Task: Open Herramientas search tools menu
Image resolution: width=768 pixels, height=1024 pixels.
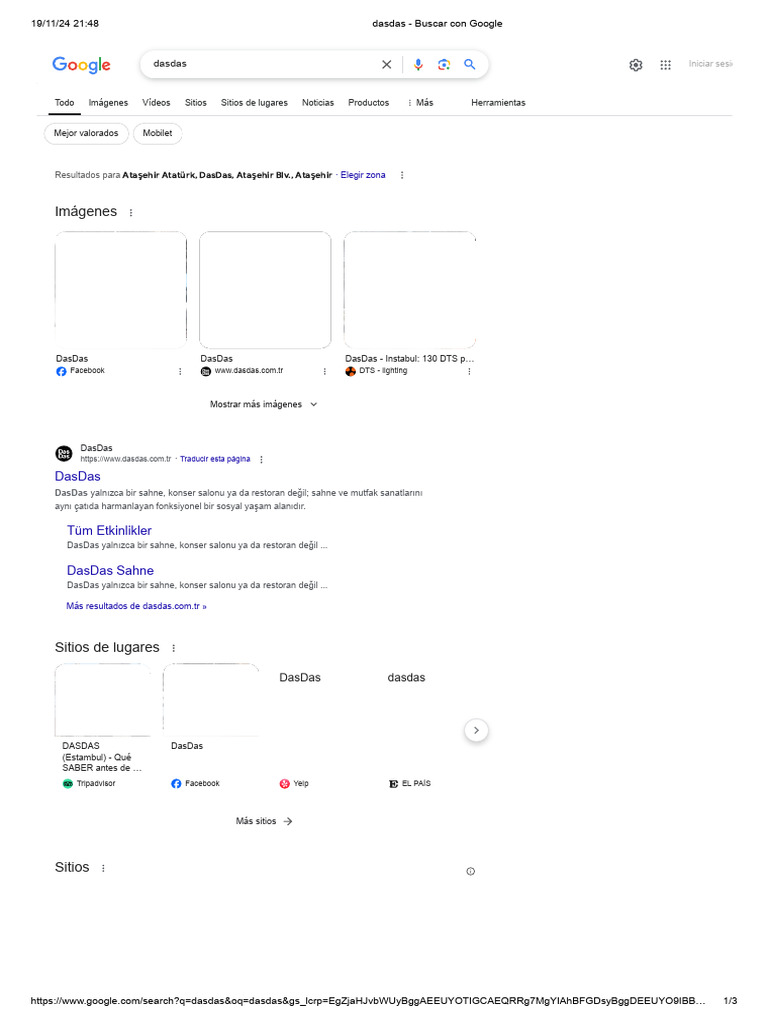Action: (x=498, y=103)
